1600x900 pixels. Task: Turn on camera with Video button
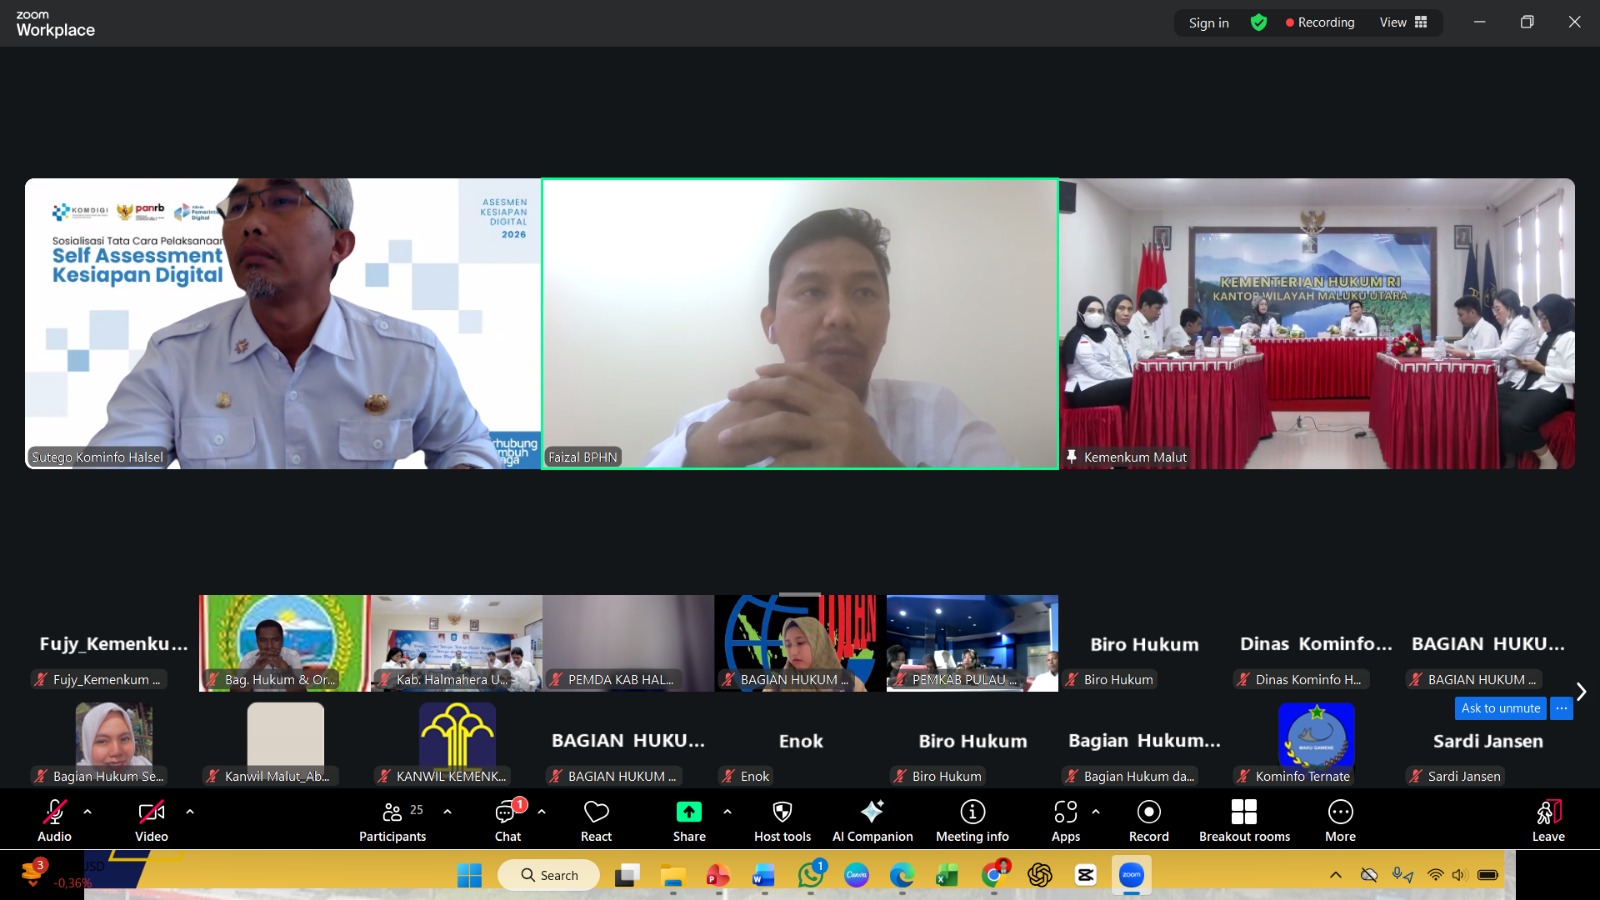click(151, 820)
